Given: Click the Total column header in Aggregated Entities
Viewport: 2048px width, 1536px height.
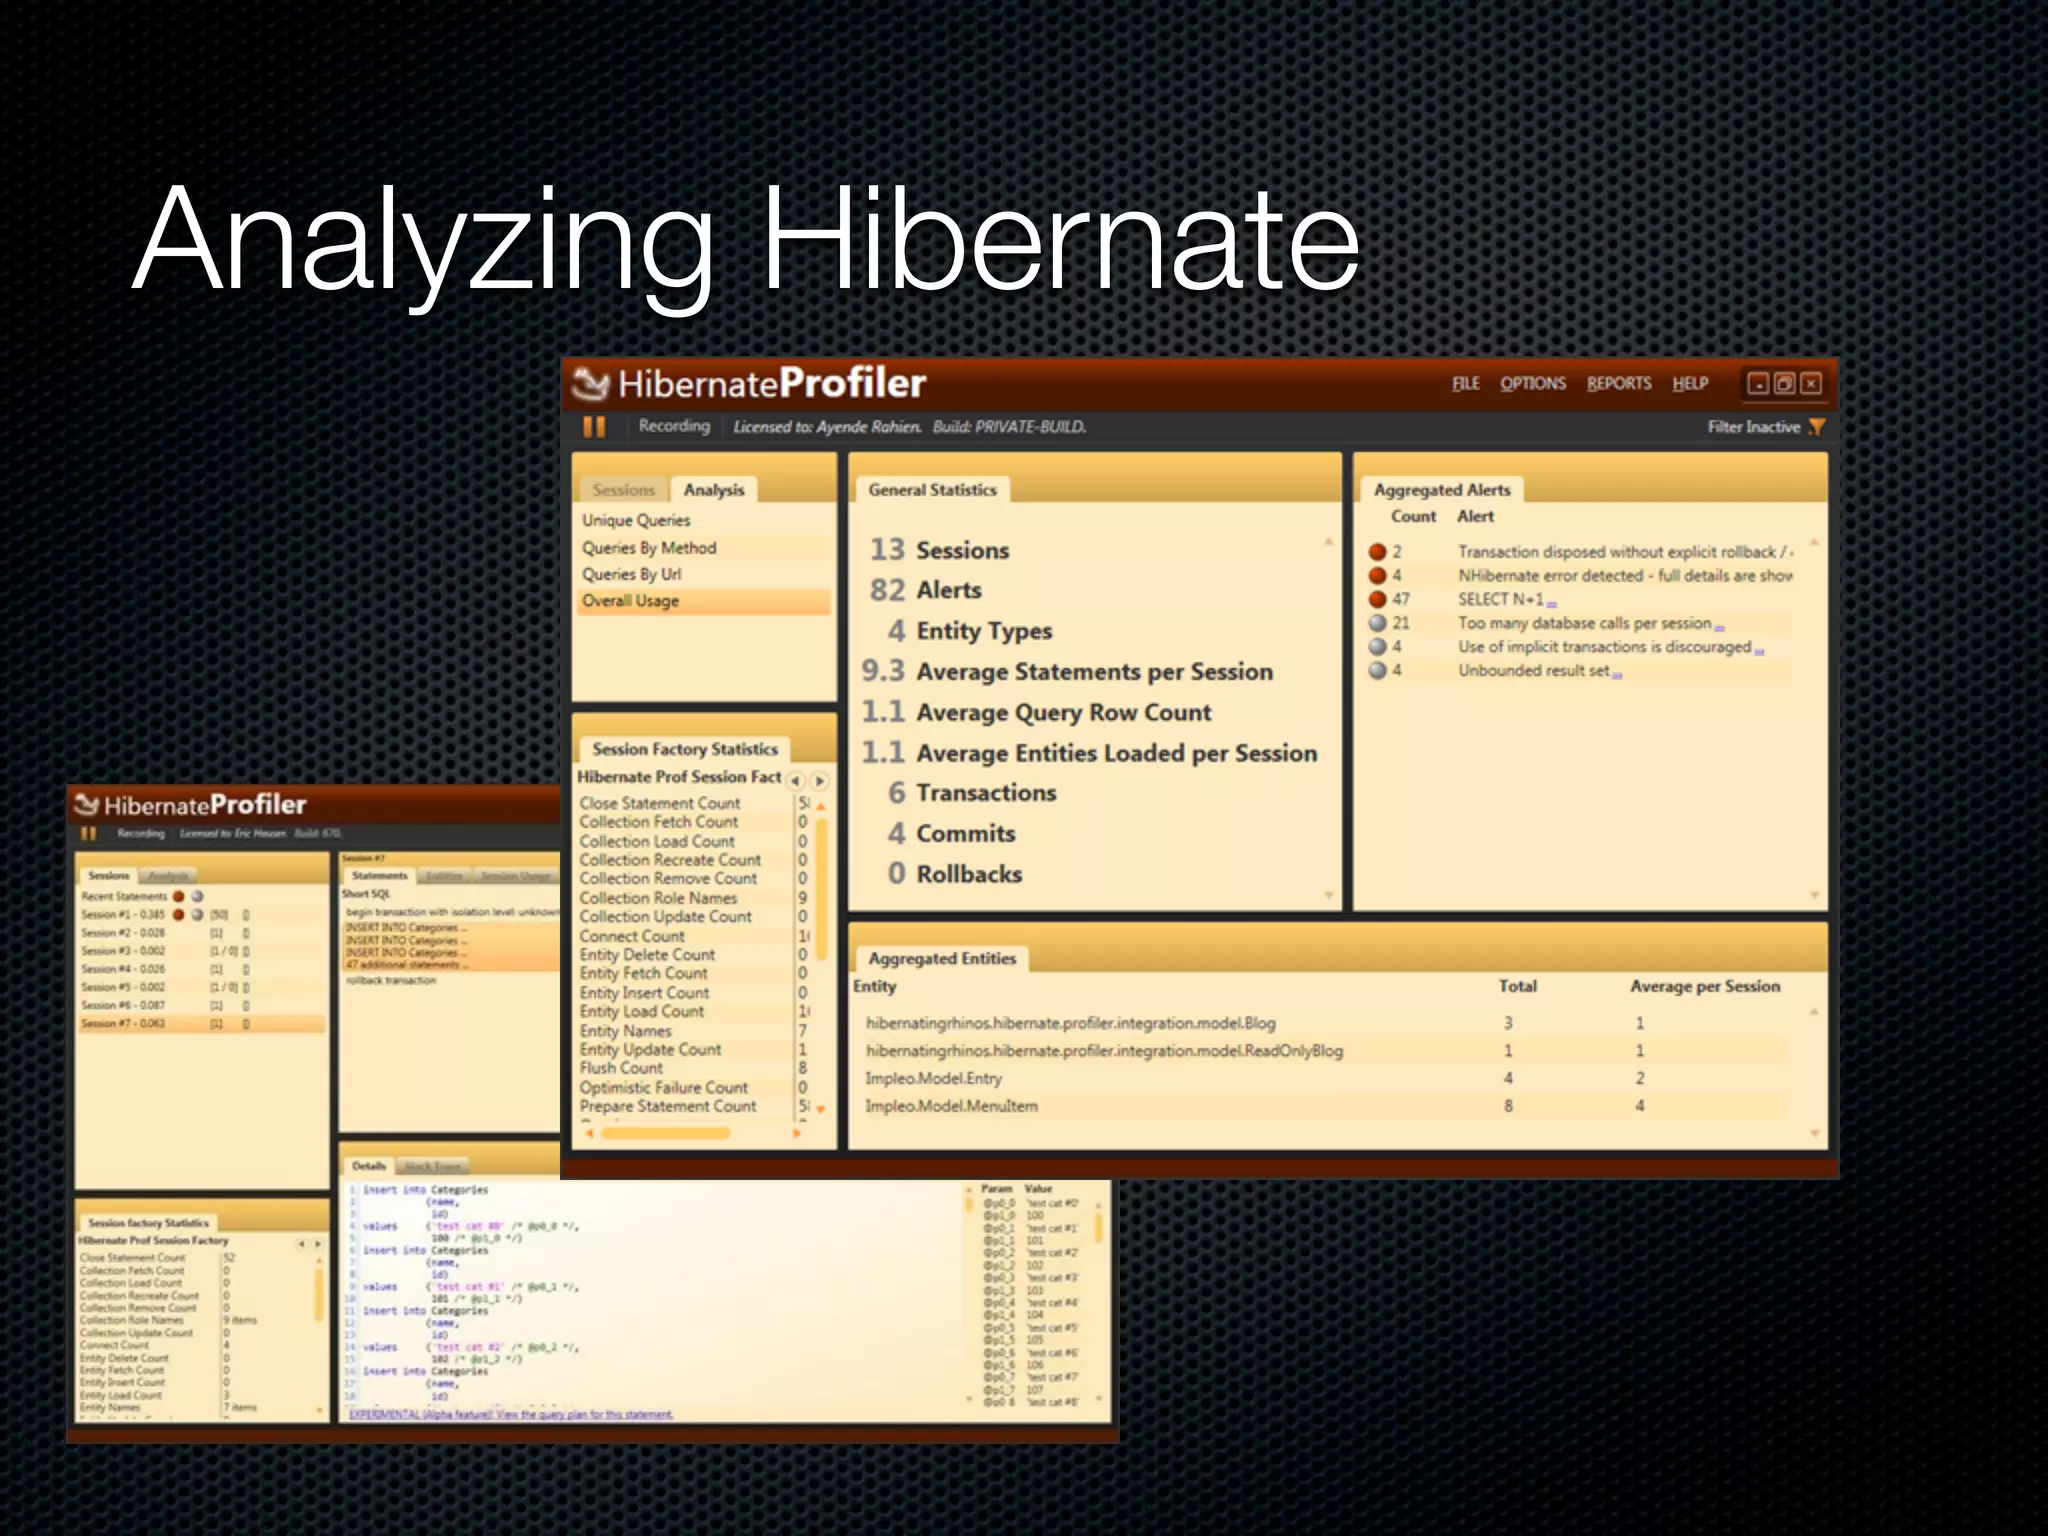Looking at the screenshot, I should pyautogui.click(x=1517, y=986).
